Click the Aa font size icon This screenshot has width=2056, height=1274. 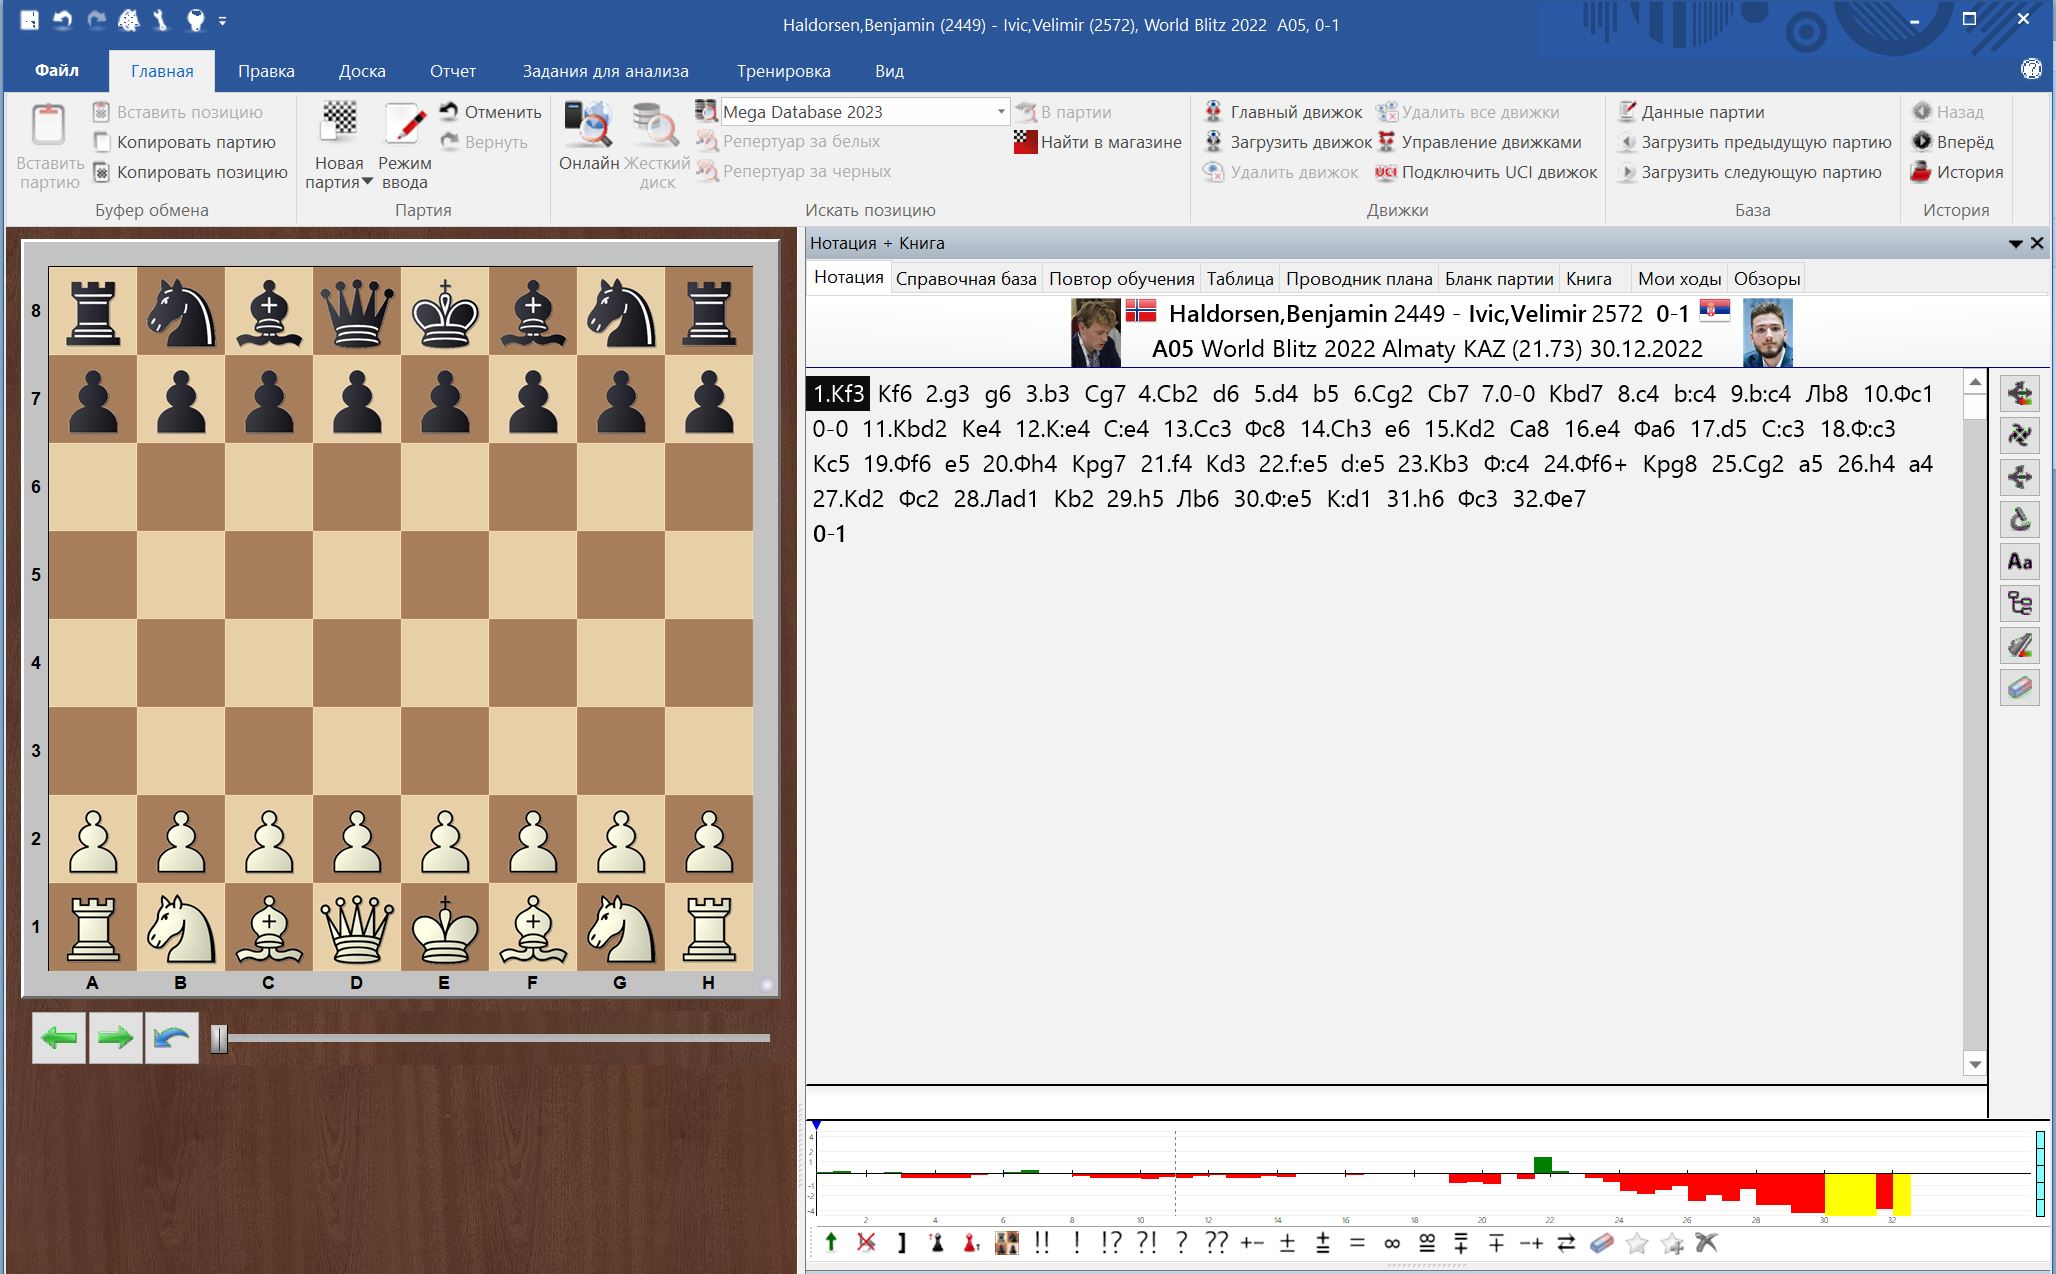click(x=2019, y=561)
